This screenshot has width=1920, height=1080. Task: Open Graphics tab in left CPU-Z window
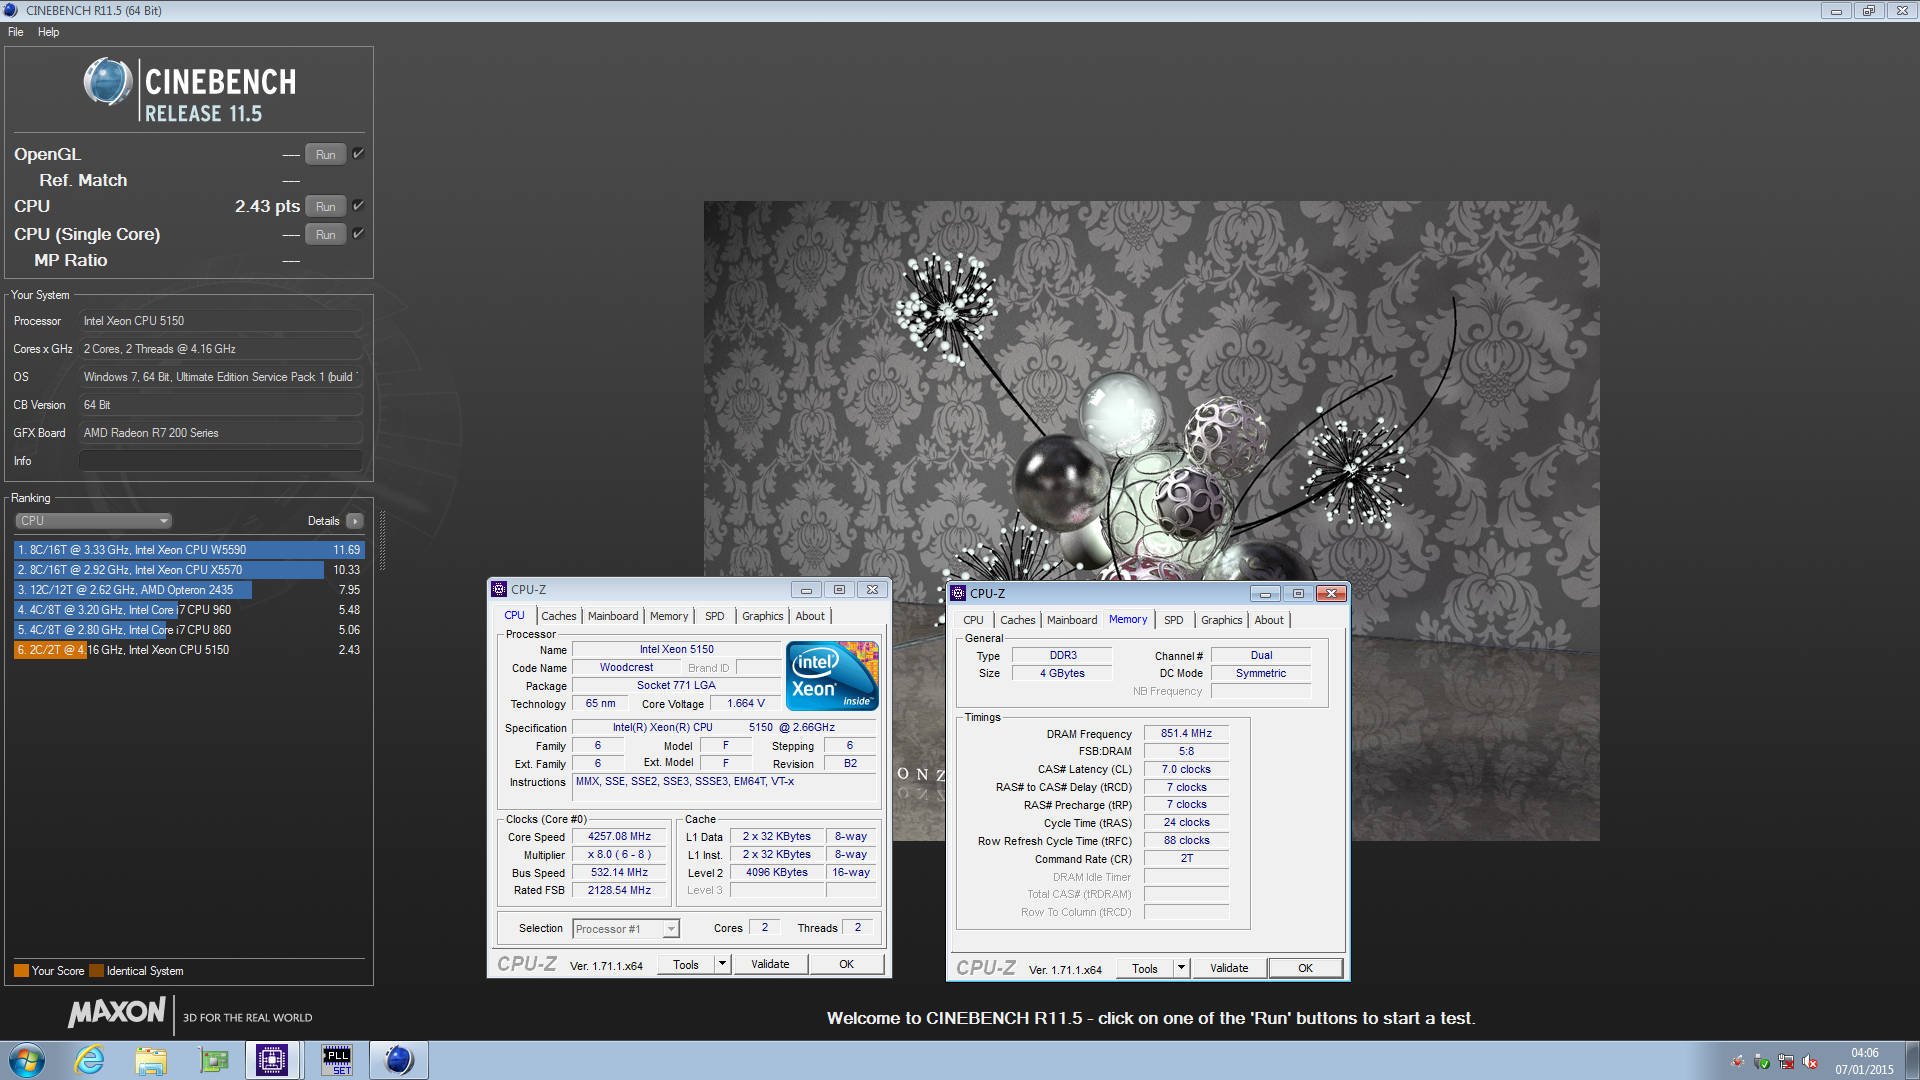(763, 616)
